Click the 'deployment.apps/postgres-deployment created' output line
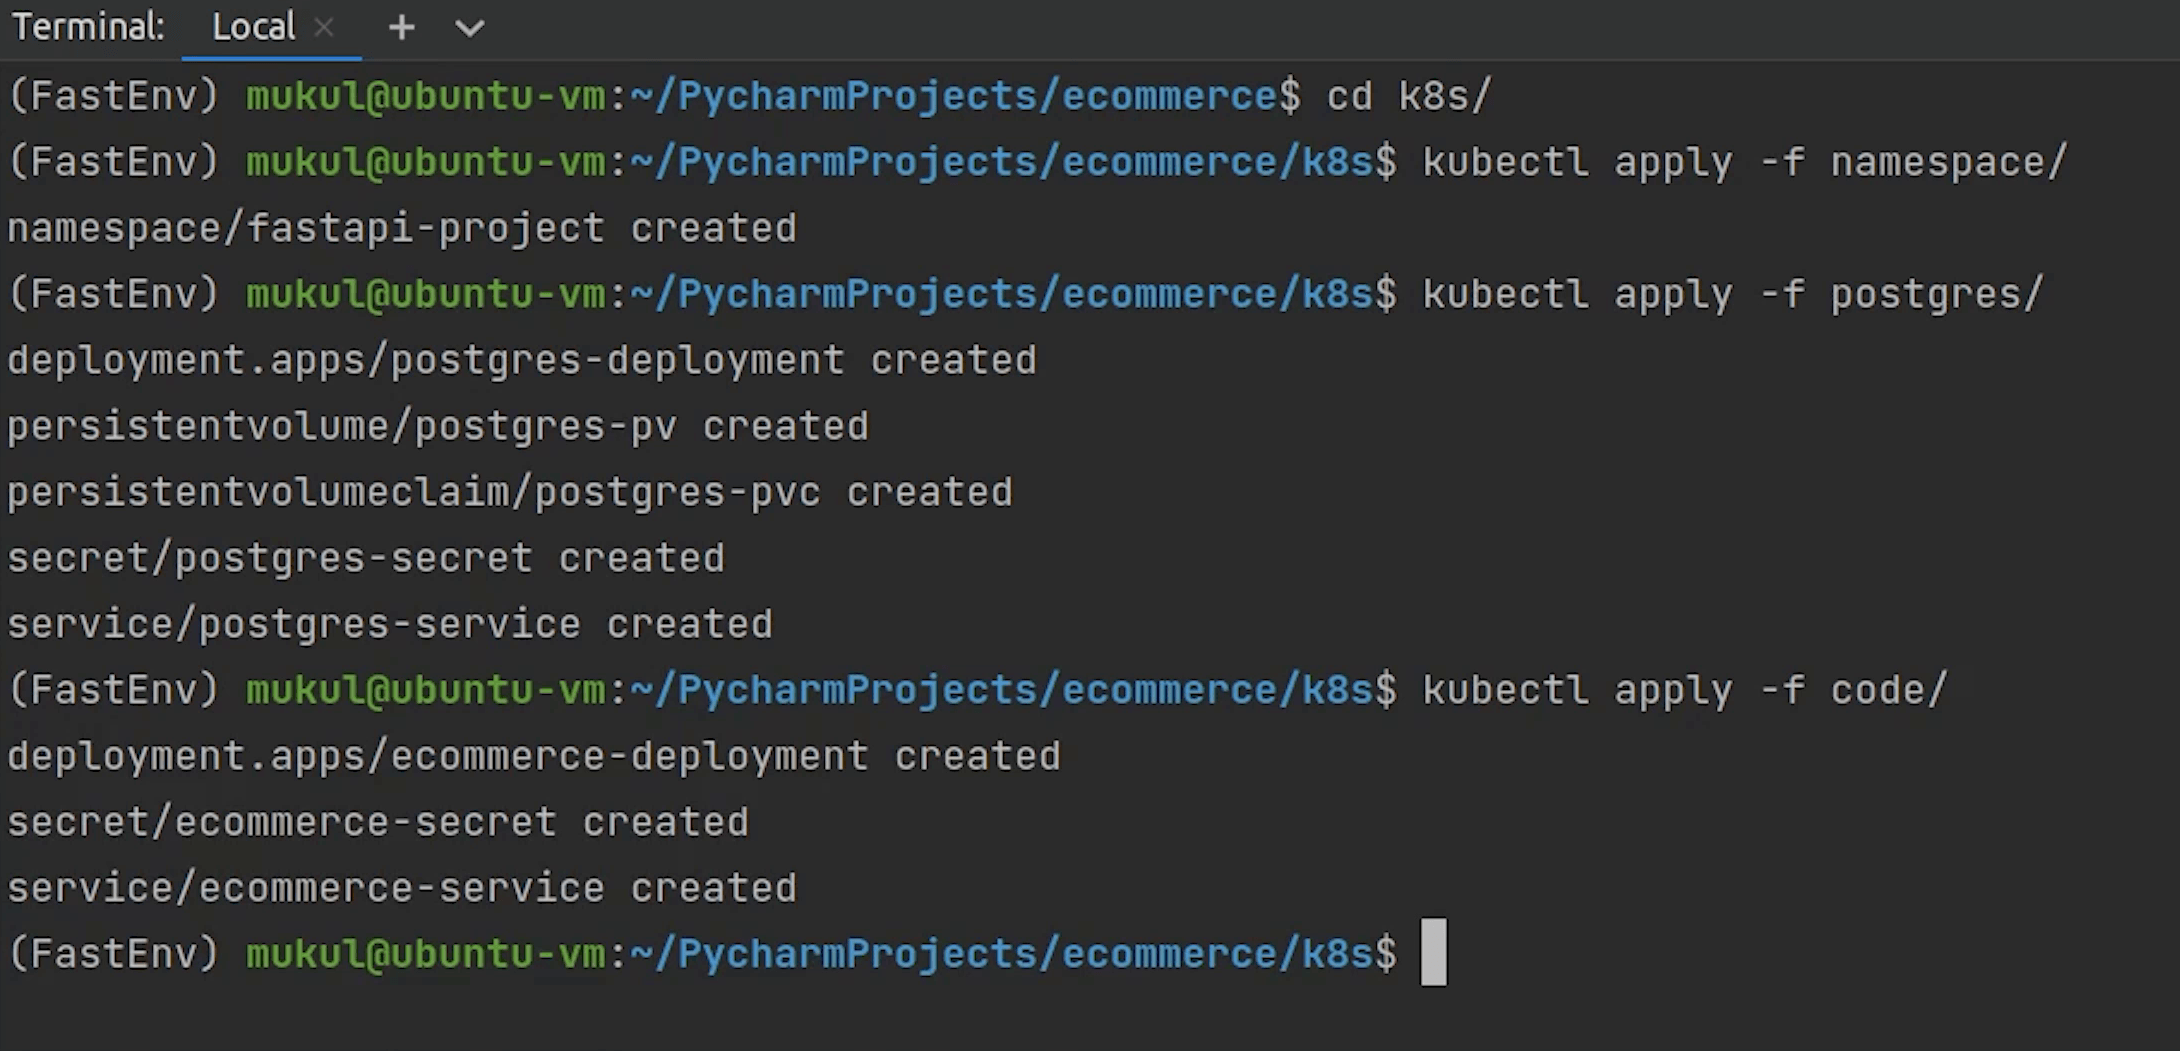The image size is (2180, 1051). click(x=522, y=360)
